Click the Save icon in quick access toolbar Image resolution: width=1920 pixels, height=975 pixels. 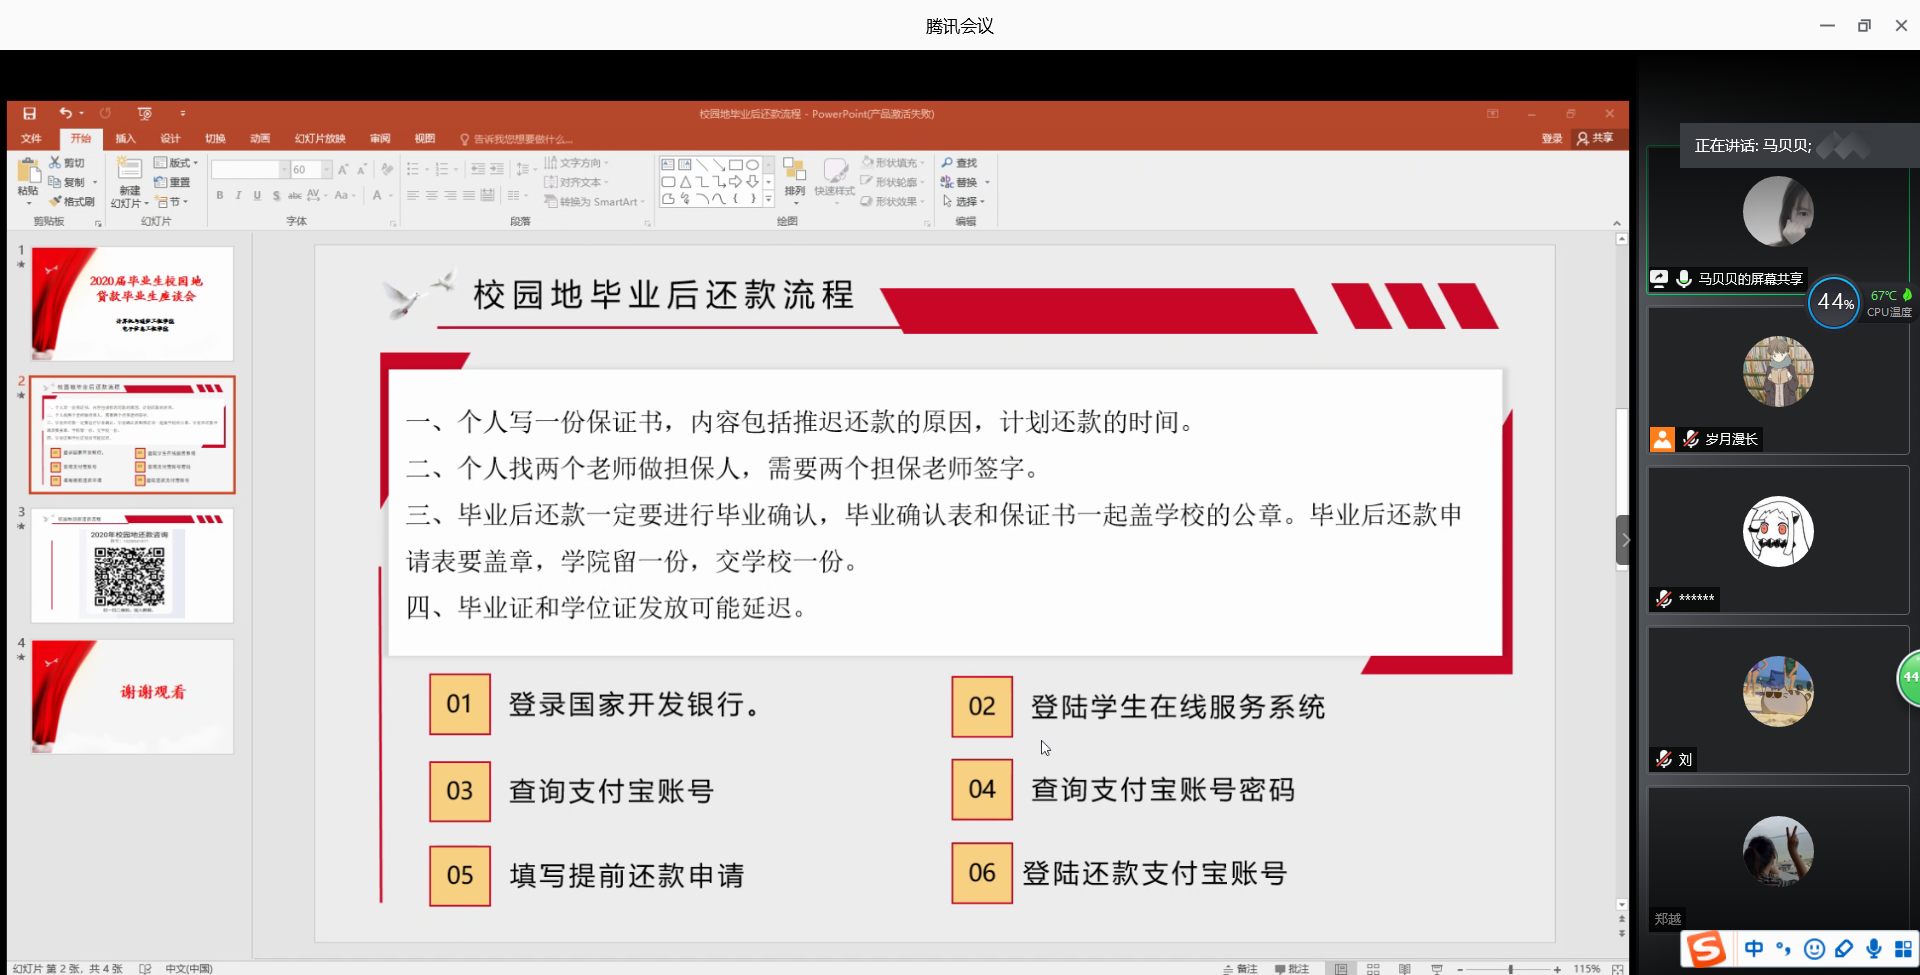[29, 114]
